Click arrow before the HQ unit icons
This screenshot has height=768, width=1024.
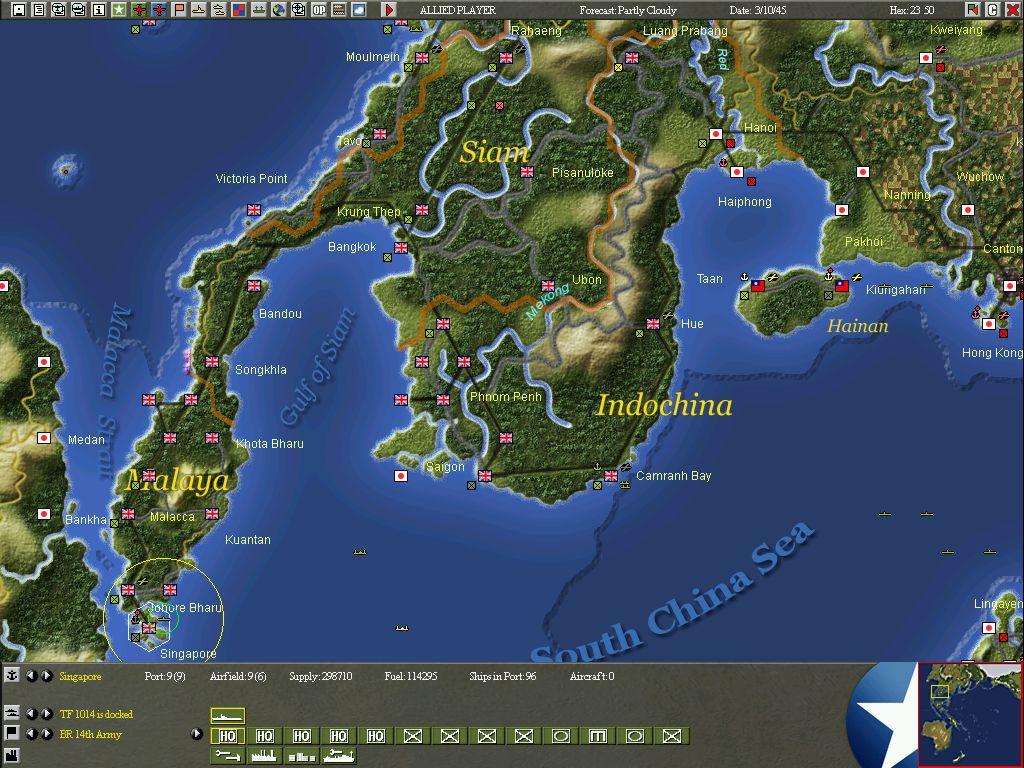point(197,734)
